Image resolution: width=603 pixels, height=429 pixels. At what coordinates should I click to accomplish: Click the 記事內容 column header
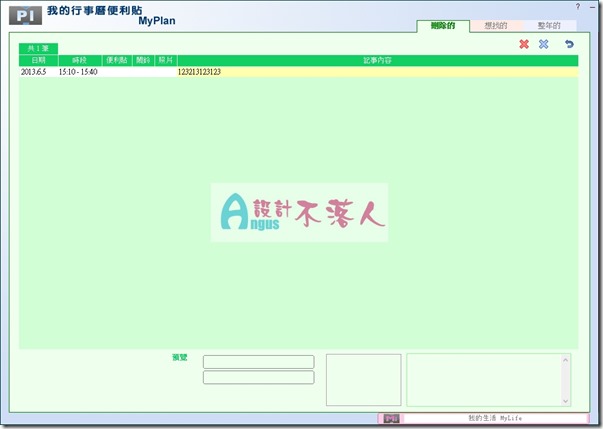377,61
